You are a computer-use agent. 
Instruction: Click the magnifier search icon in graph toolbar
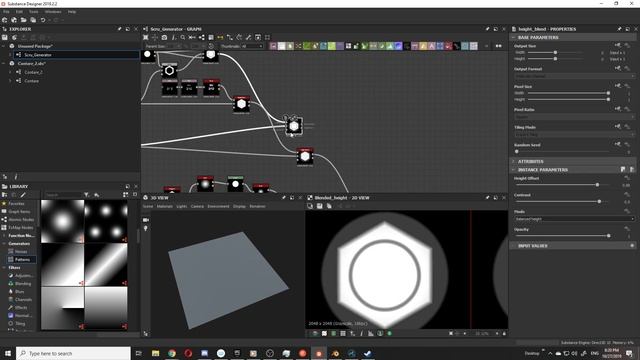(183, 37)
